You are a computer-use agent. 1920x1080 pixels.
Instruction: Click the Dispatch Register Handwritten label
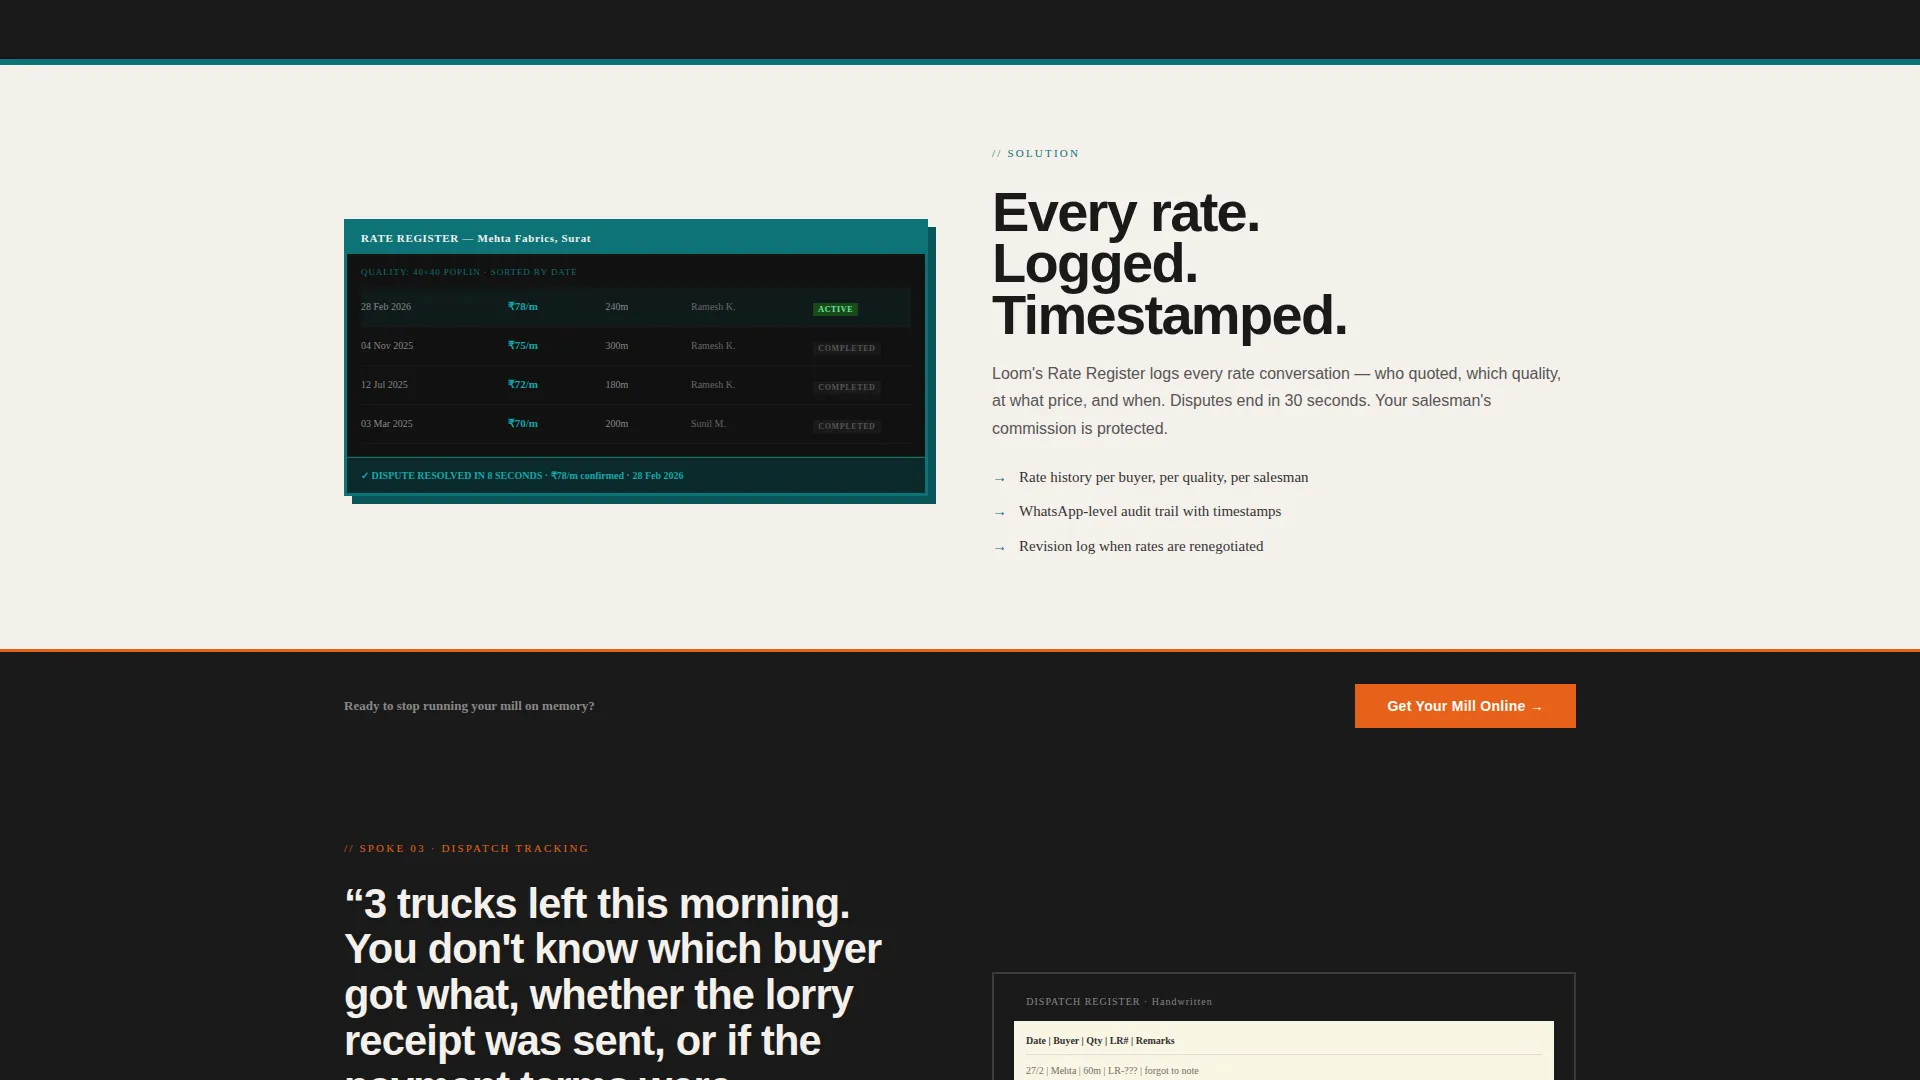(1119, 1001)
